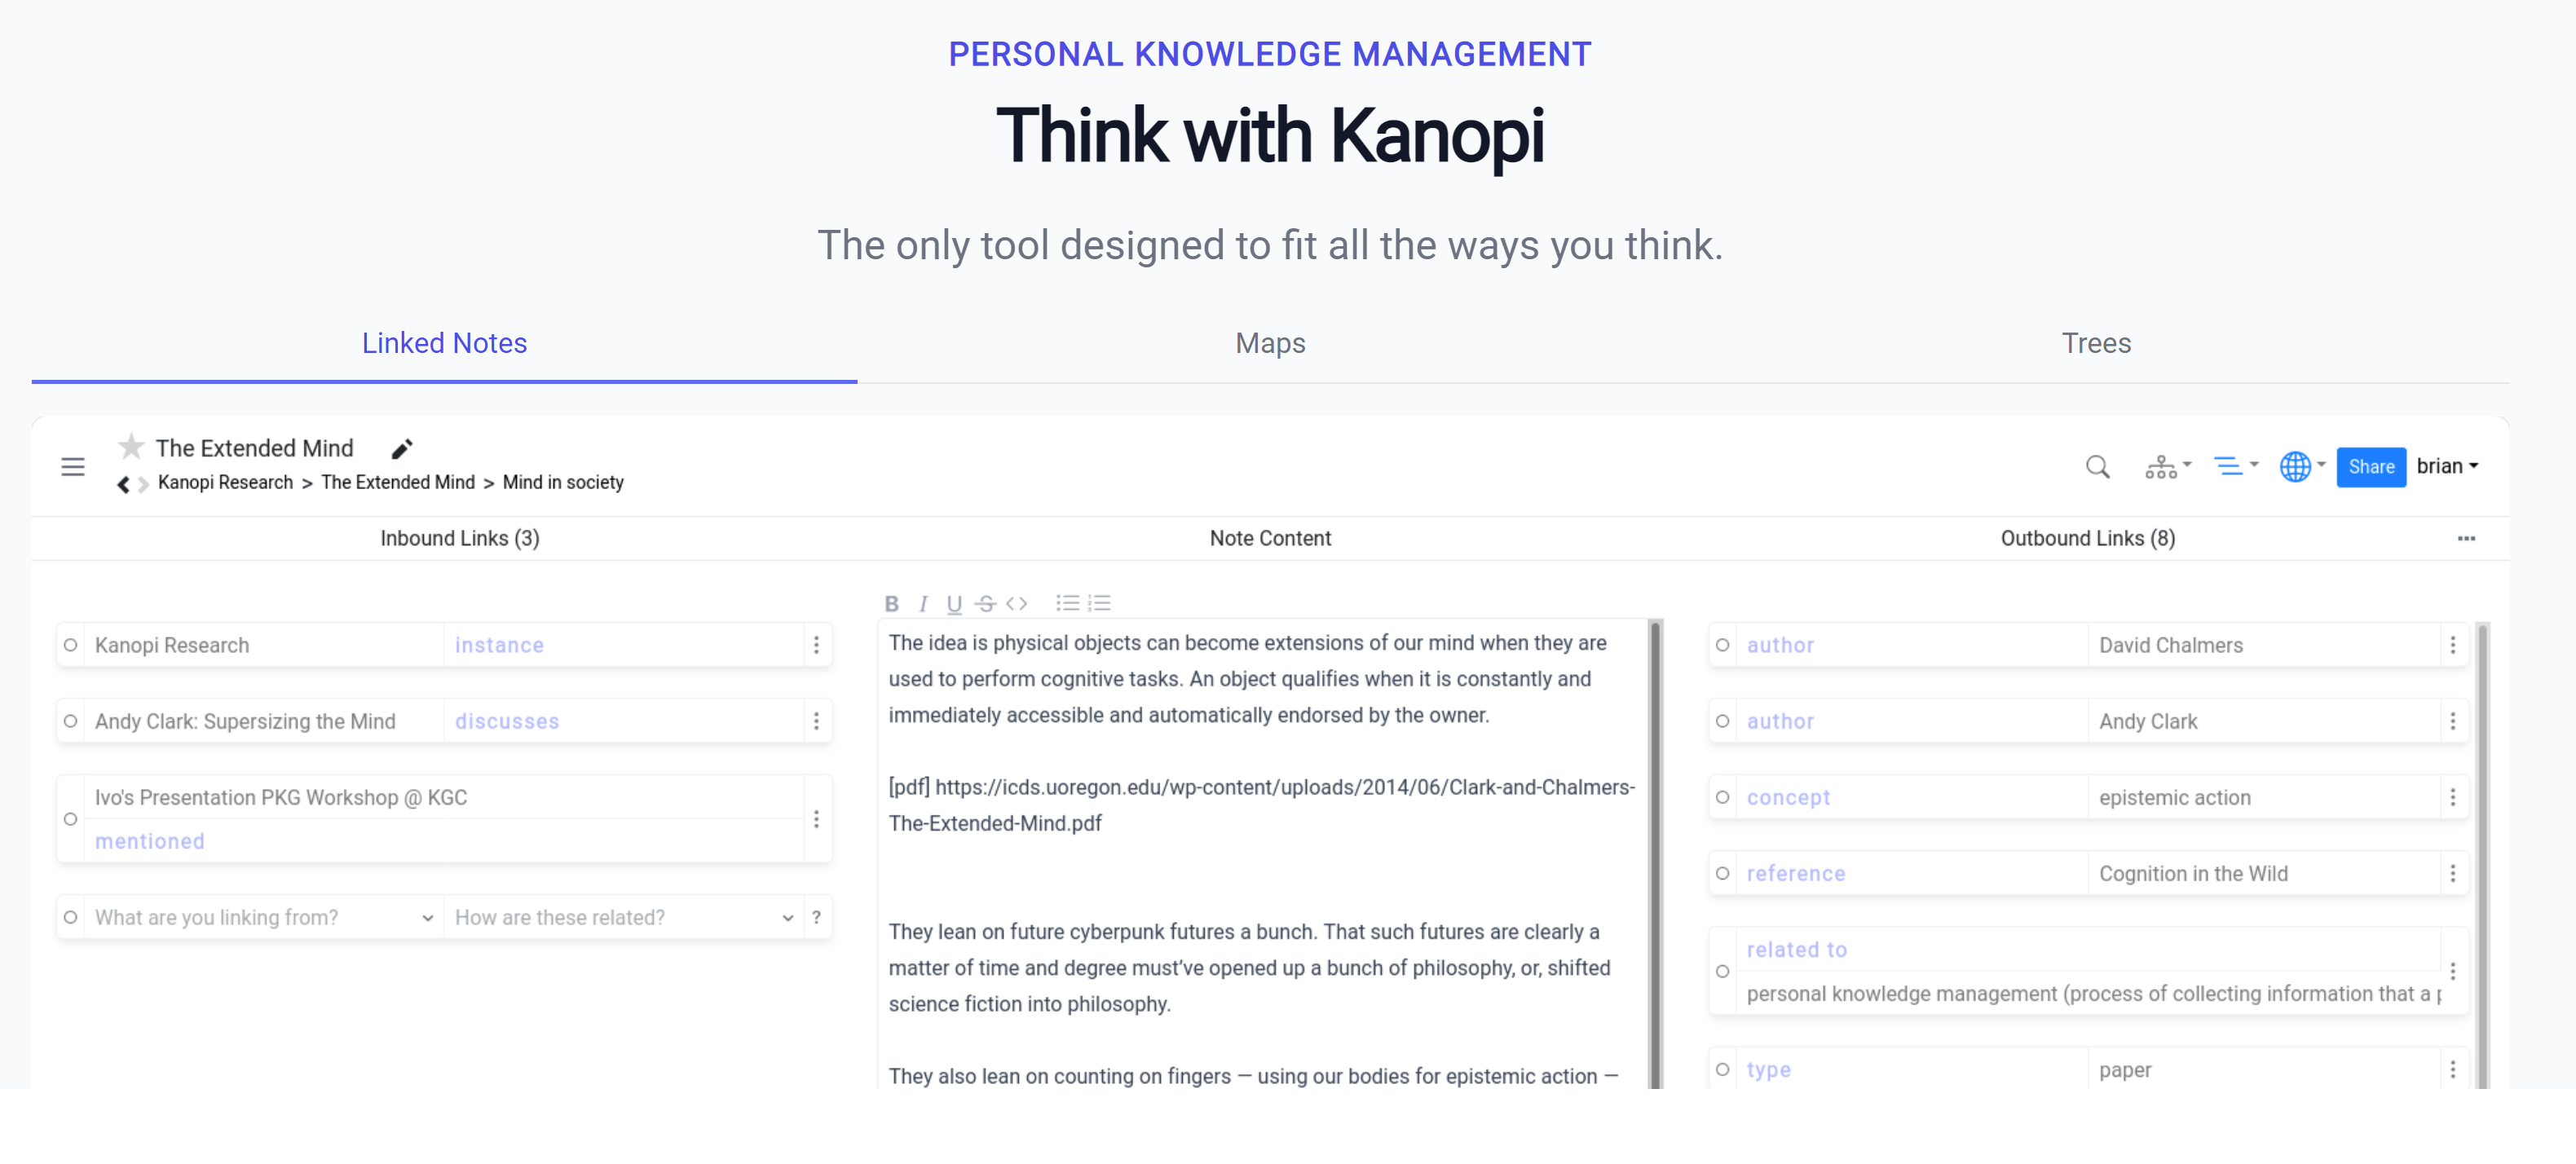The image size is (2576, 1164).
Task: Apply bold formatting in note editor
Action: tap(891, 603)
